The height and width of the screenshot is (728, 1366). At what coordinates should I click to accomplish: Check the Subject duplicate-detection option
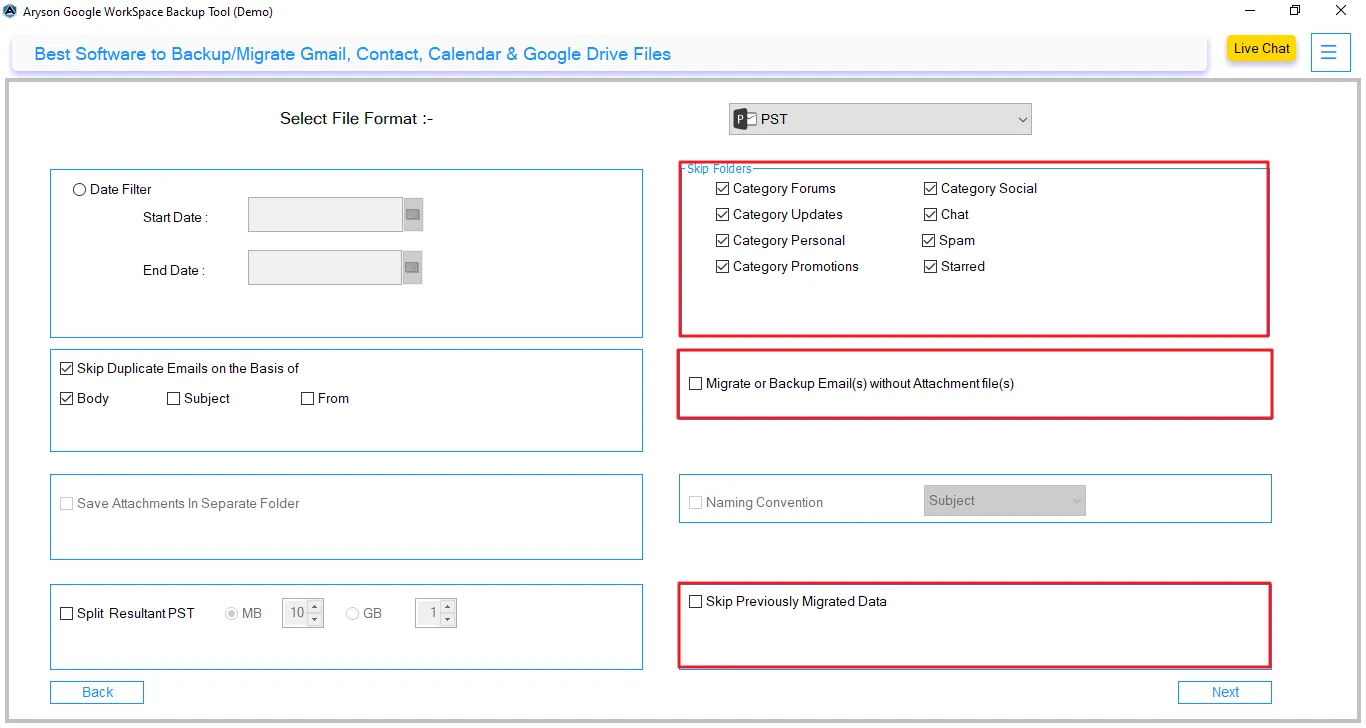point(172,398)
